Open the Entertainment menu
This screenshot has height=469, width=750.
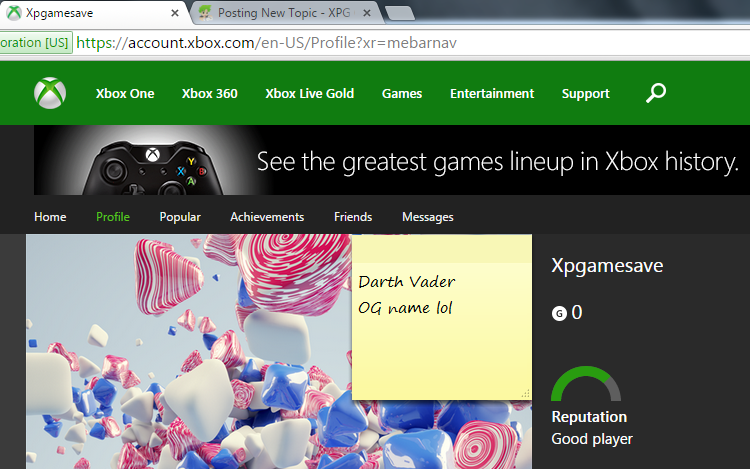(x=492, y=94)
